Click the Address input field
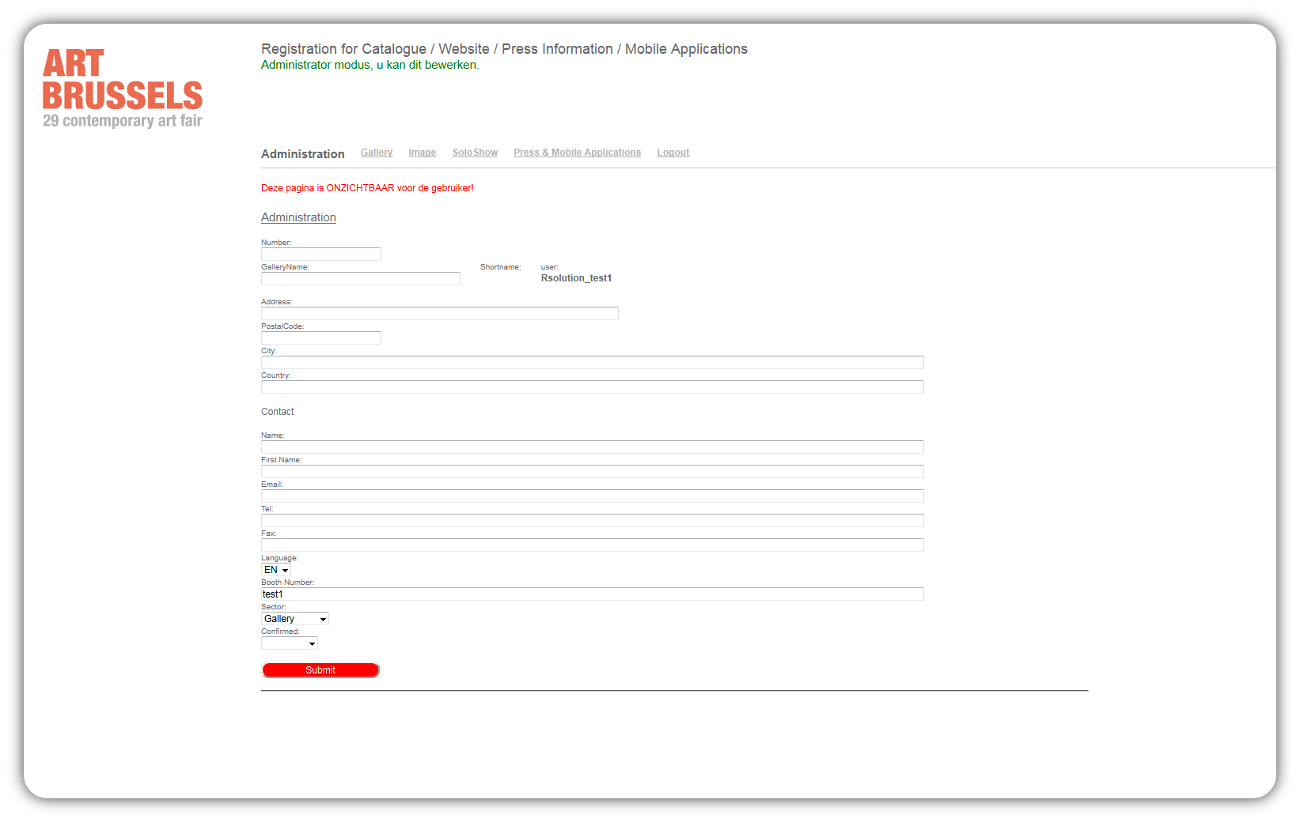 point(439,313)
